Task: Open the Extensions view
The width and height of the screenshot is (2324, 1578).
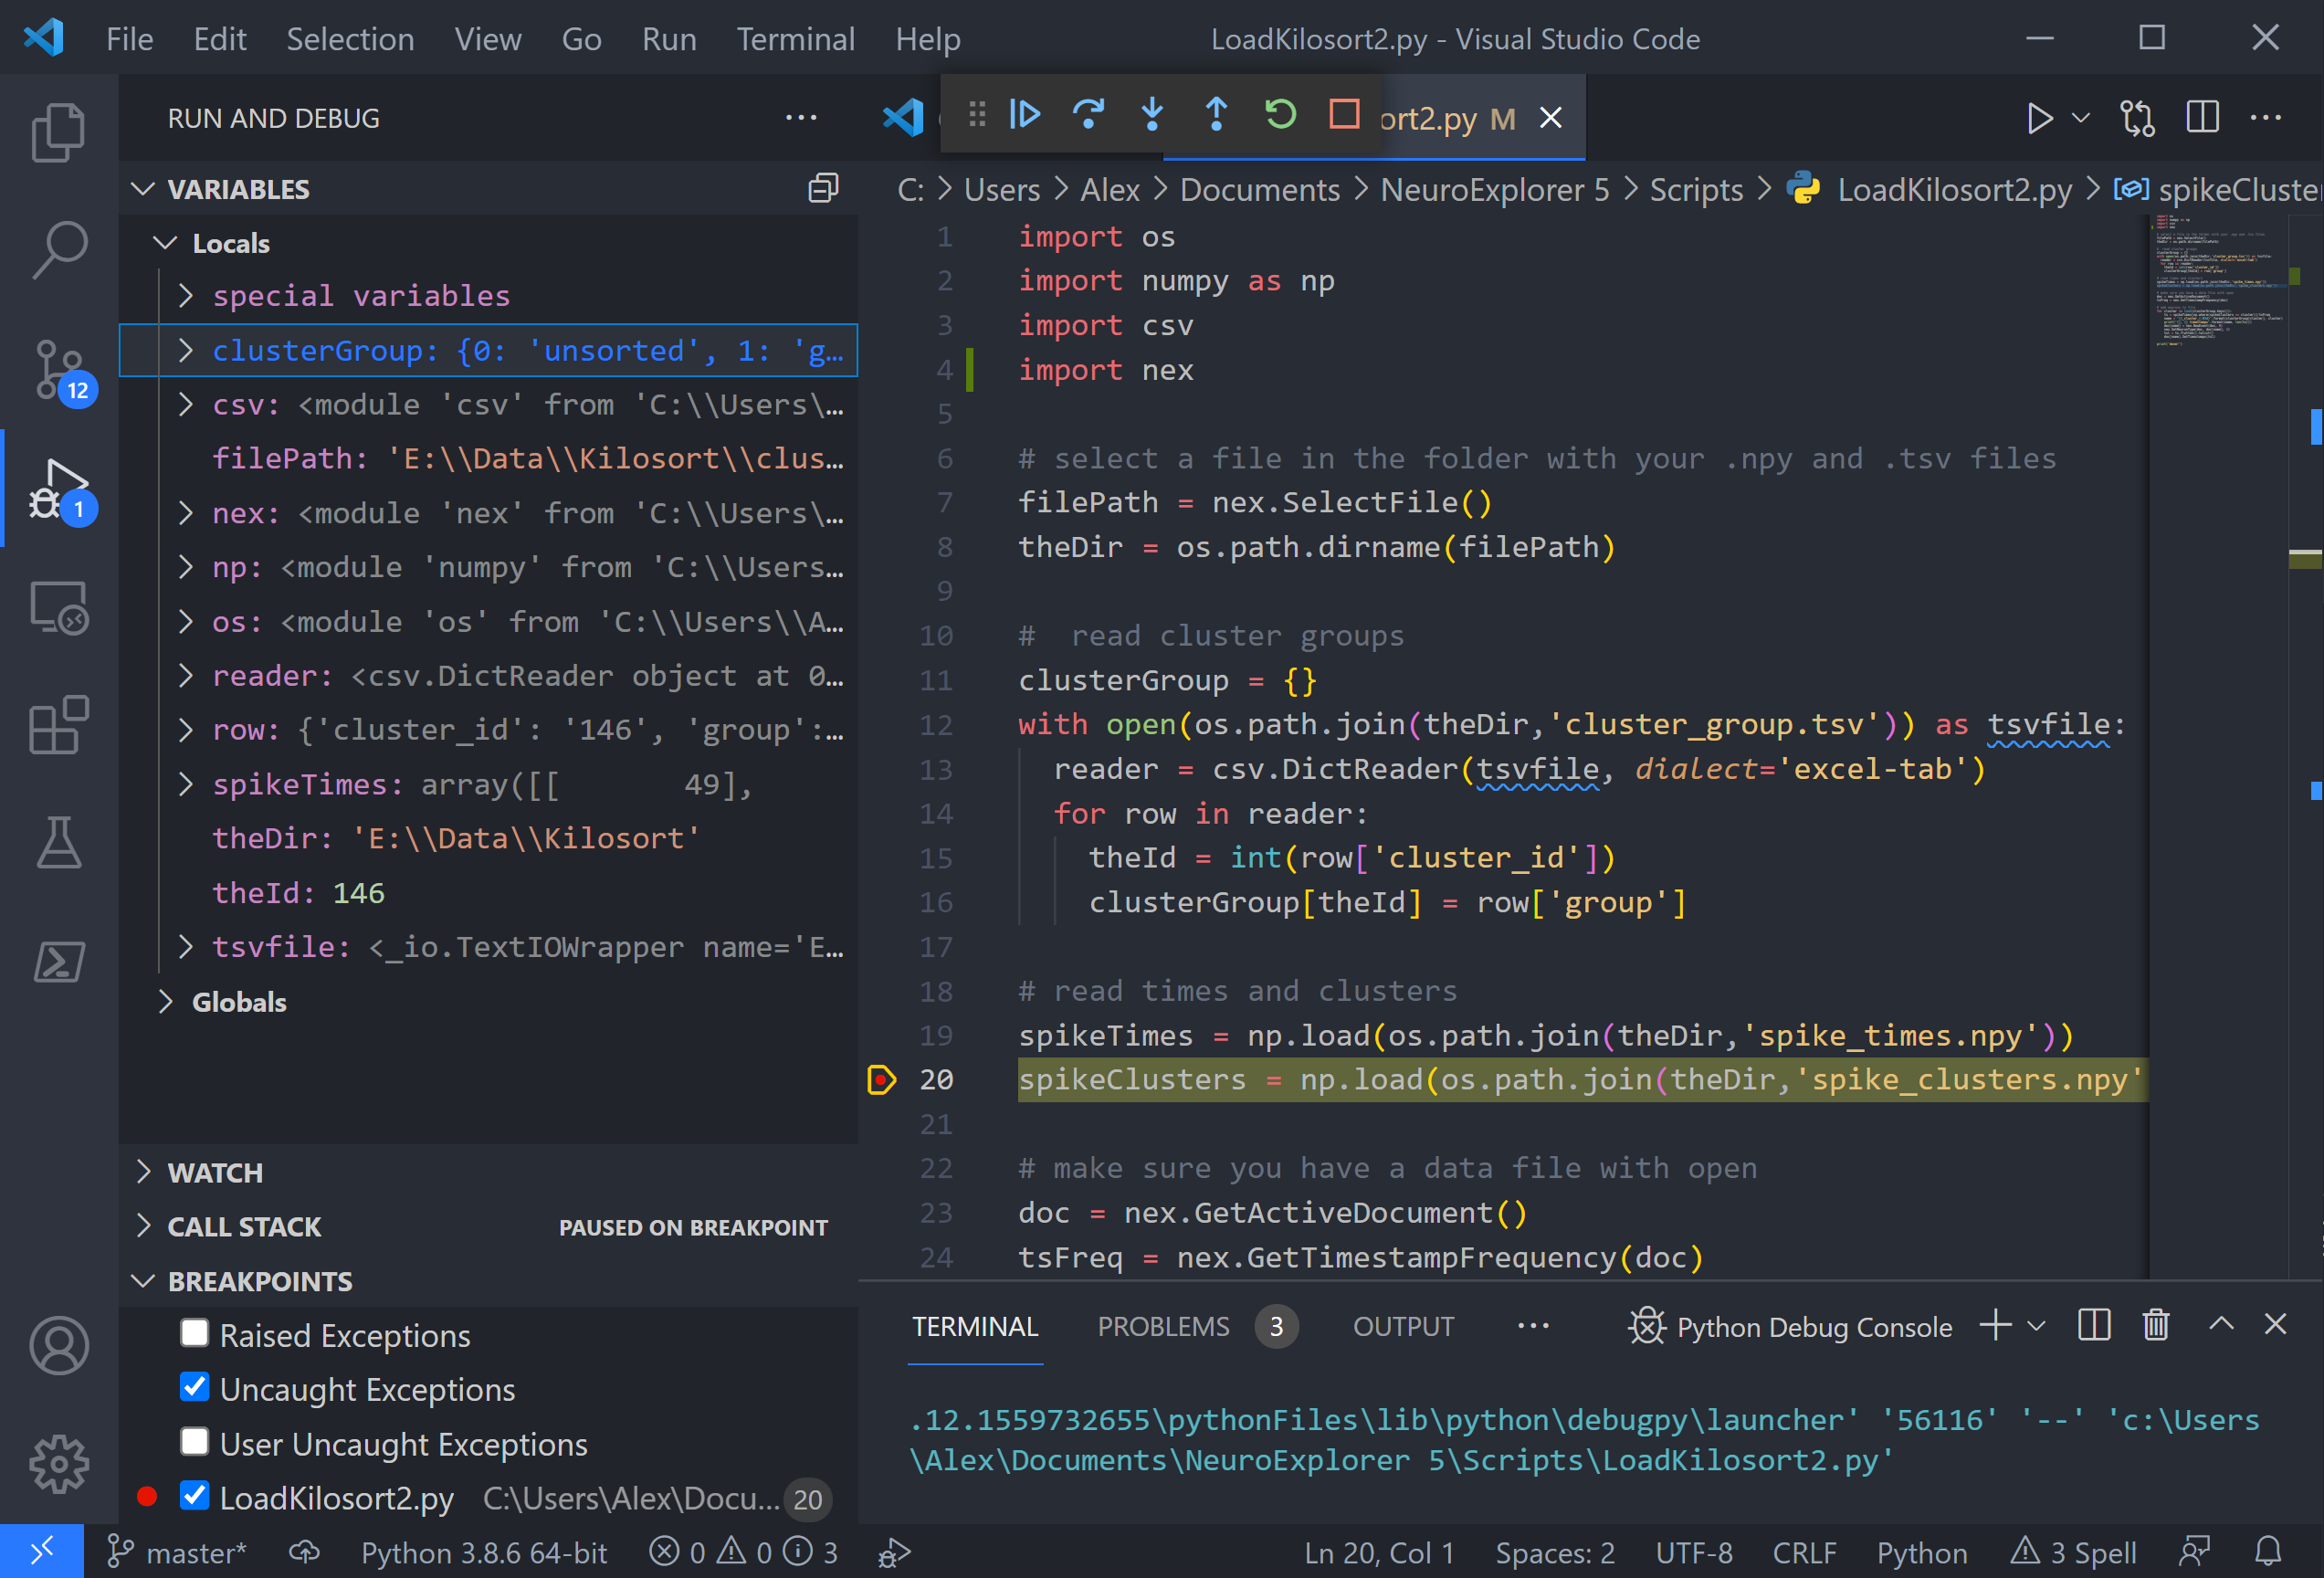Action: tap(58, 725)
